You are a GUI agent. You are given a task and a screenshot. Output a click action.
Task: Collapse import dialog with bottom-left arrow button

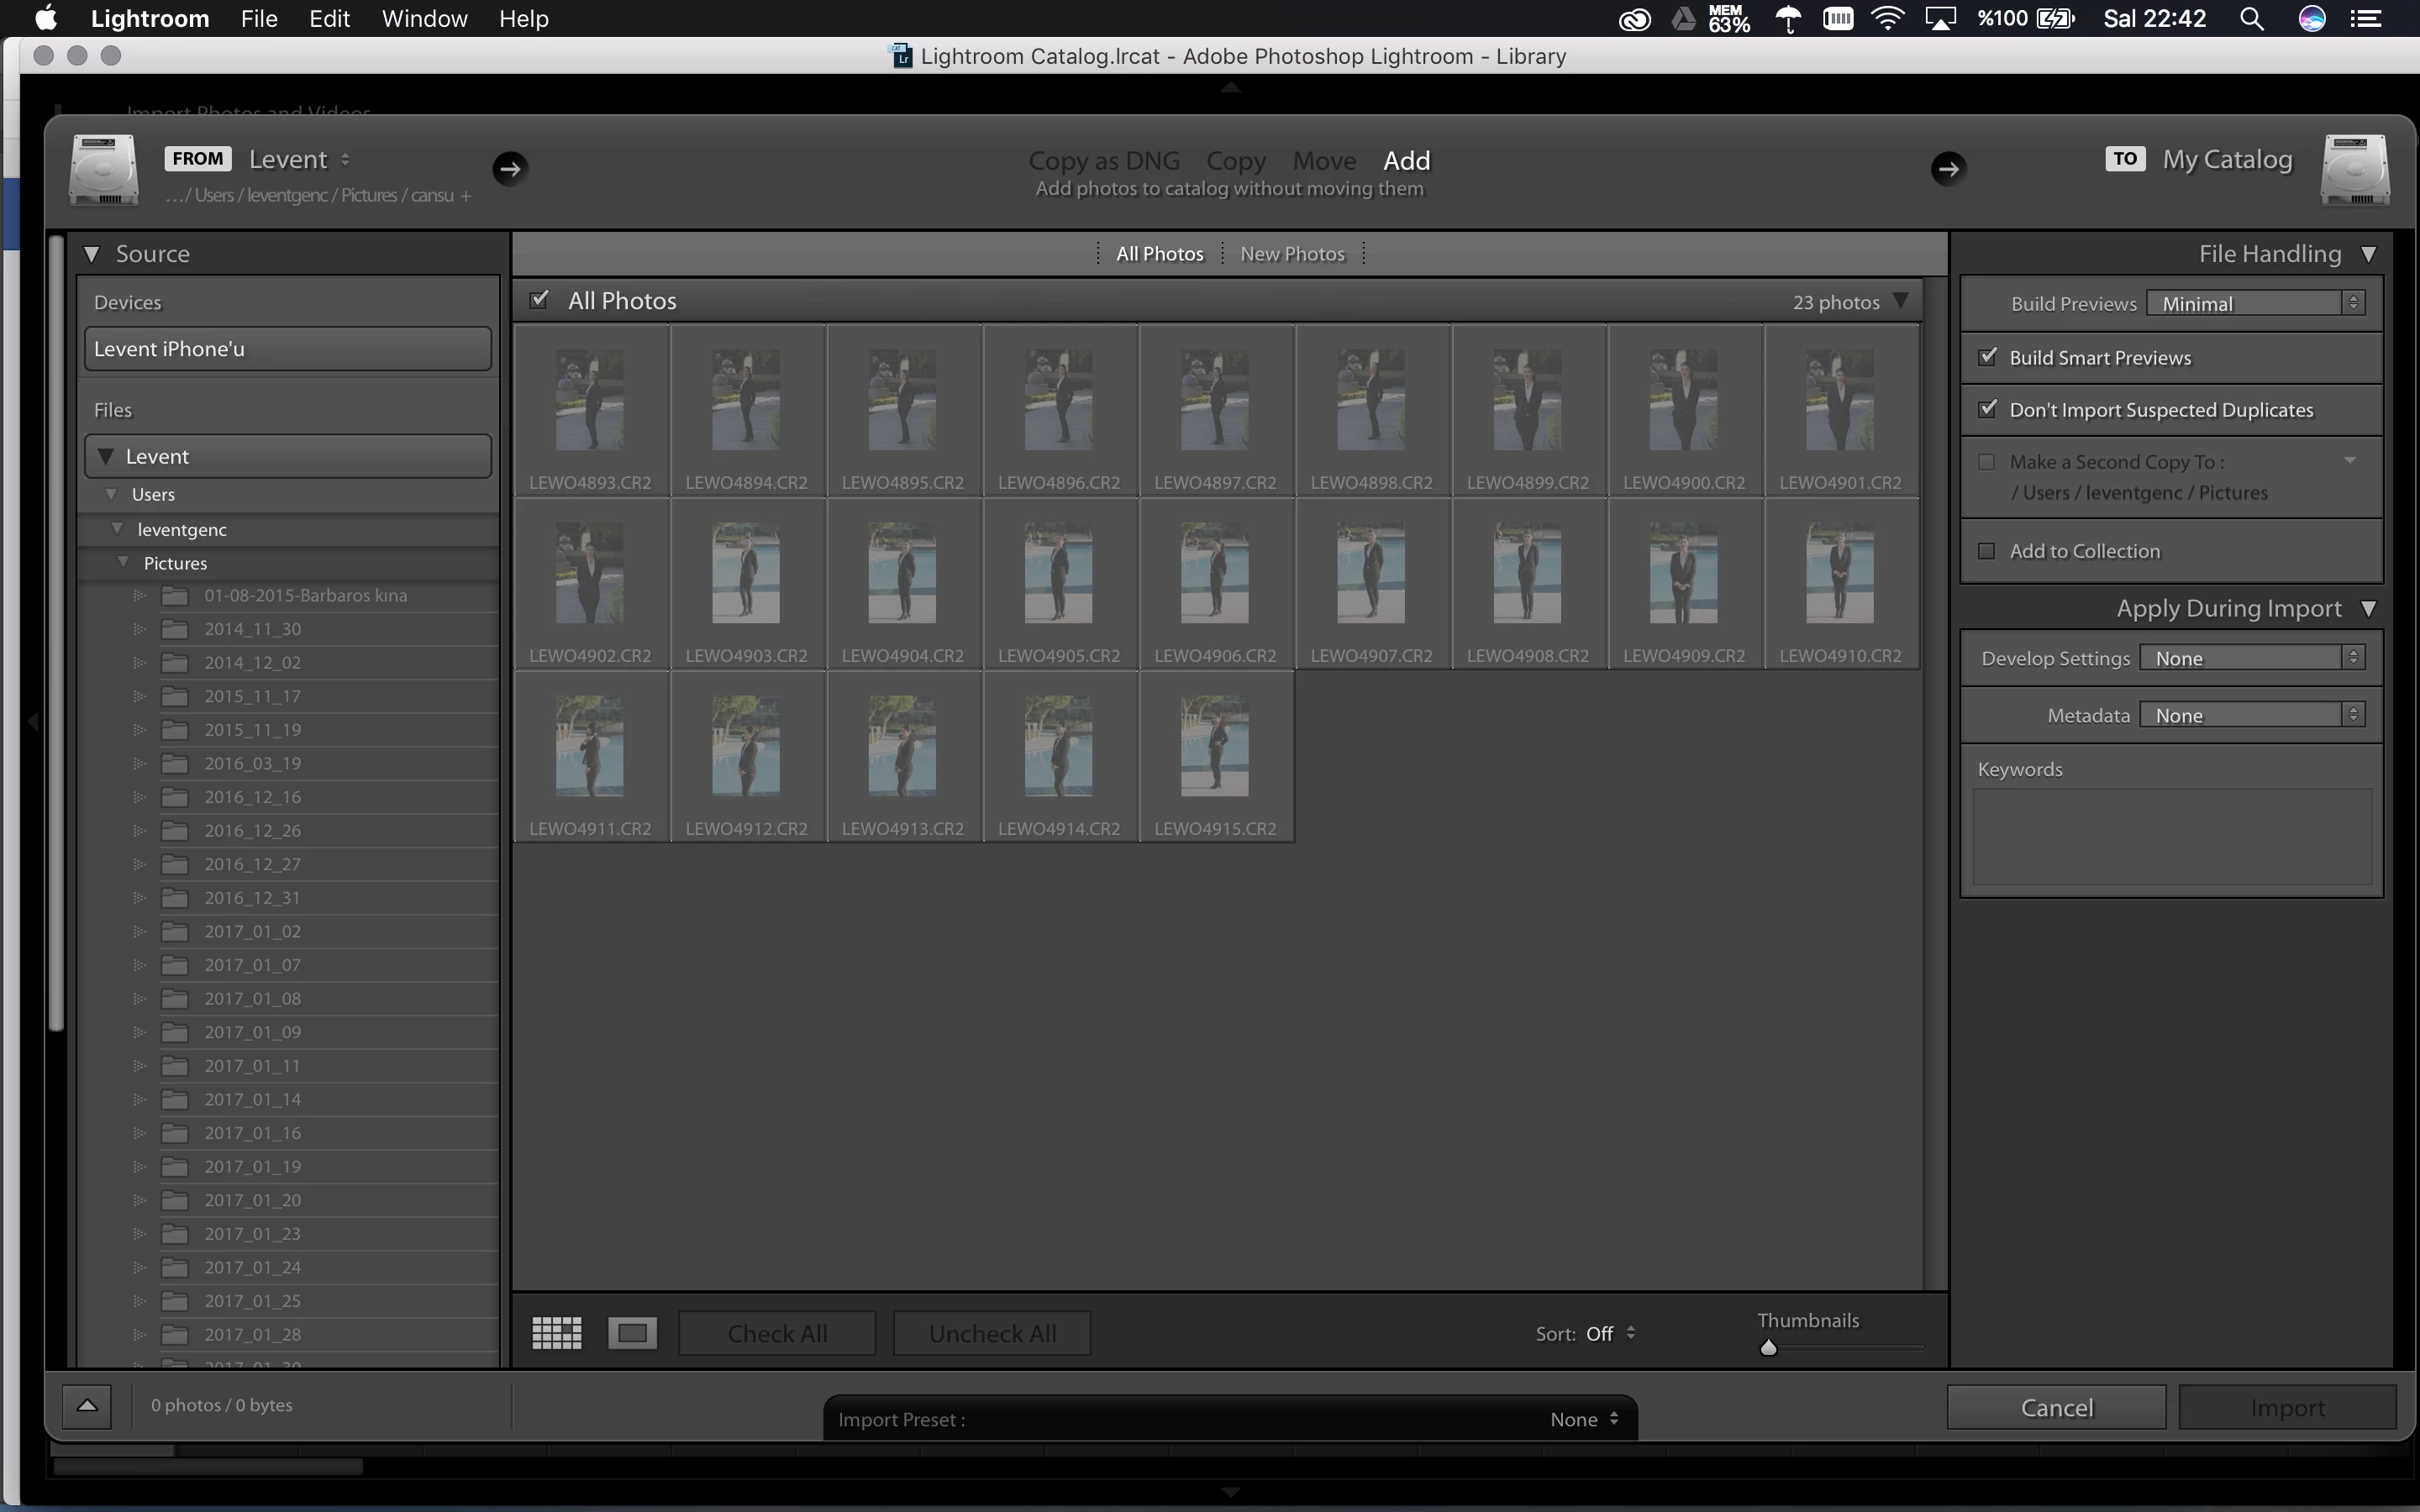coord(87,1405)
